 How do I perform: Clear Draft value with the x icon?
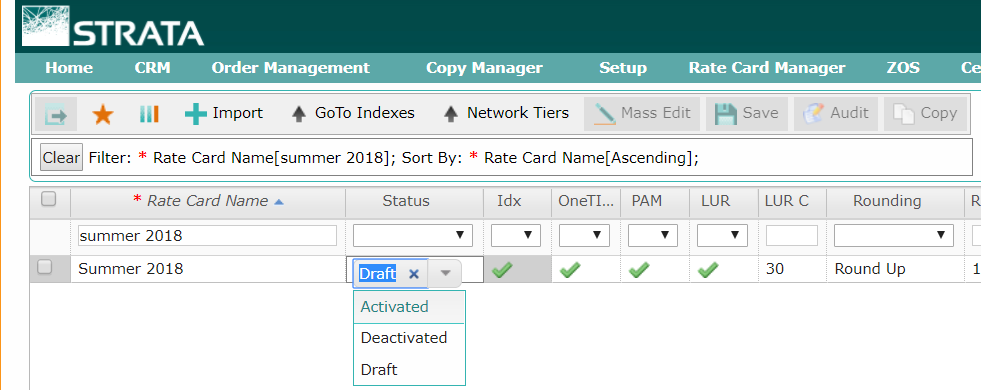414,274
